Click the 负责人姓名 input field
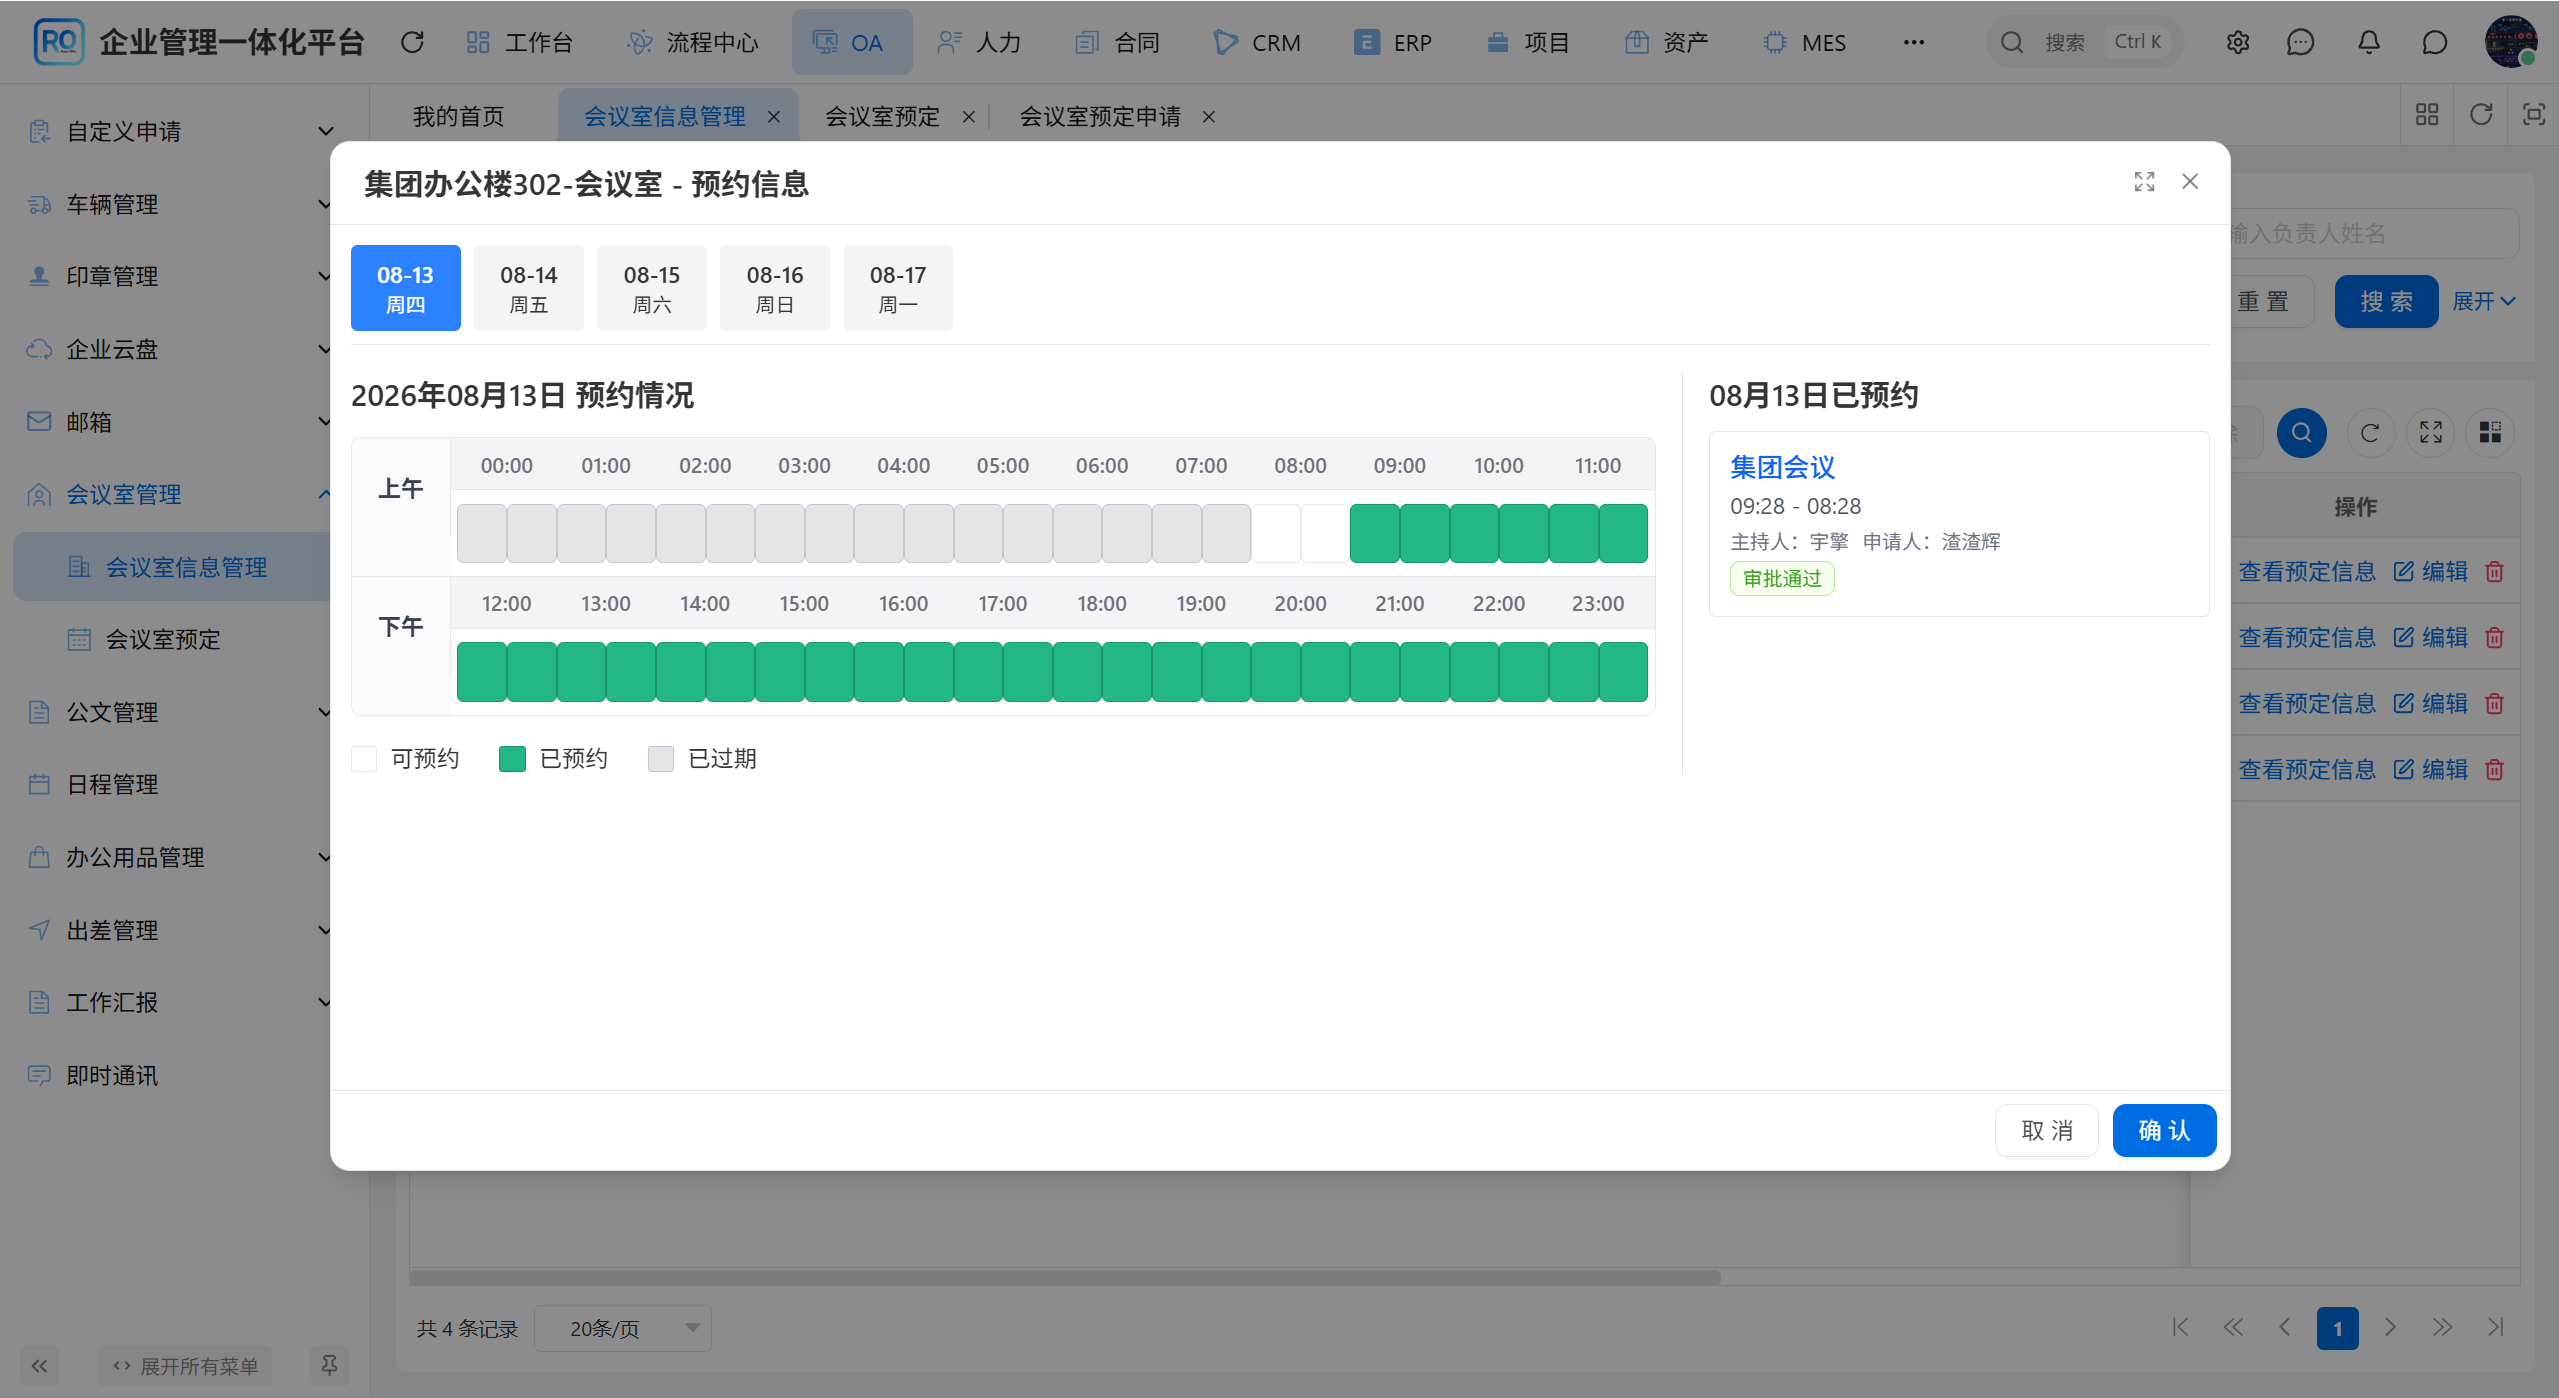 pyautogui.click(x=2374, y=233)
